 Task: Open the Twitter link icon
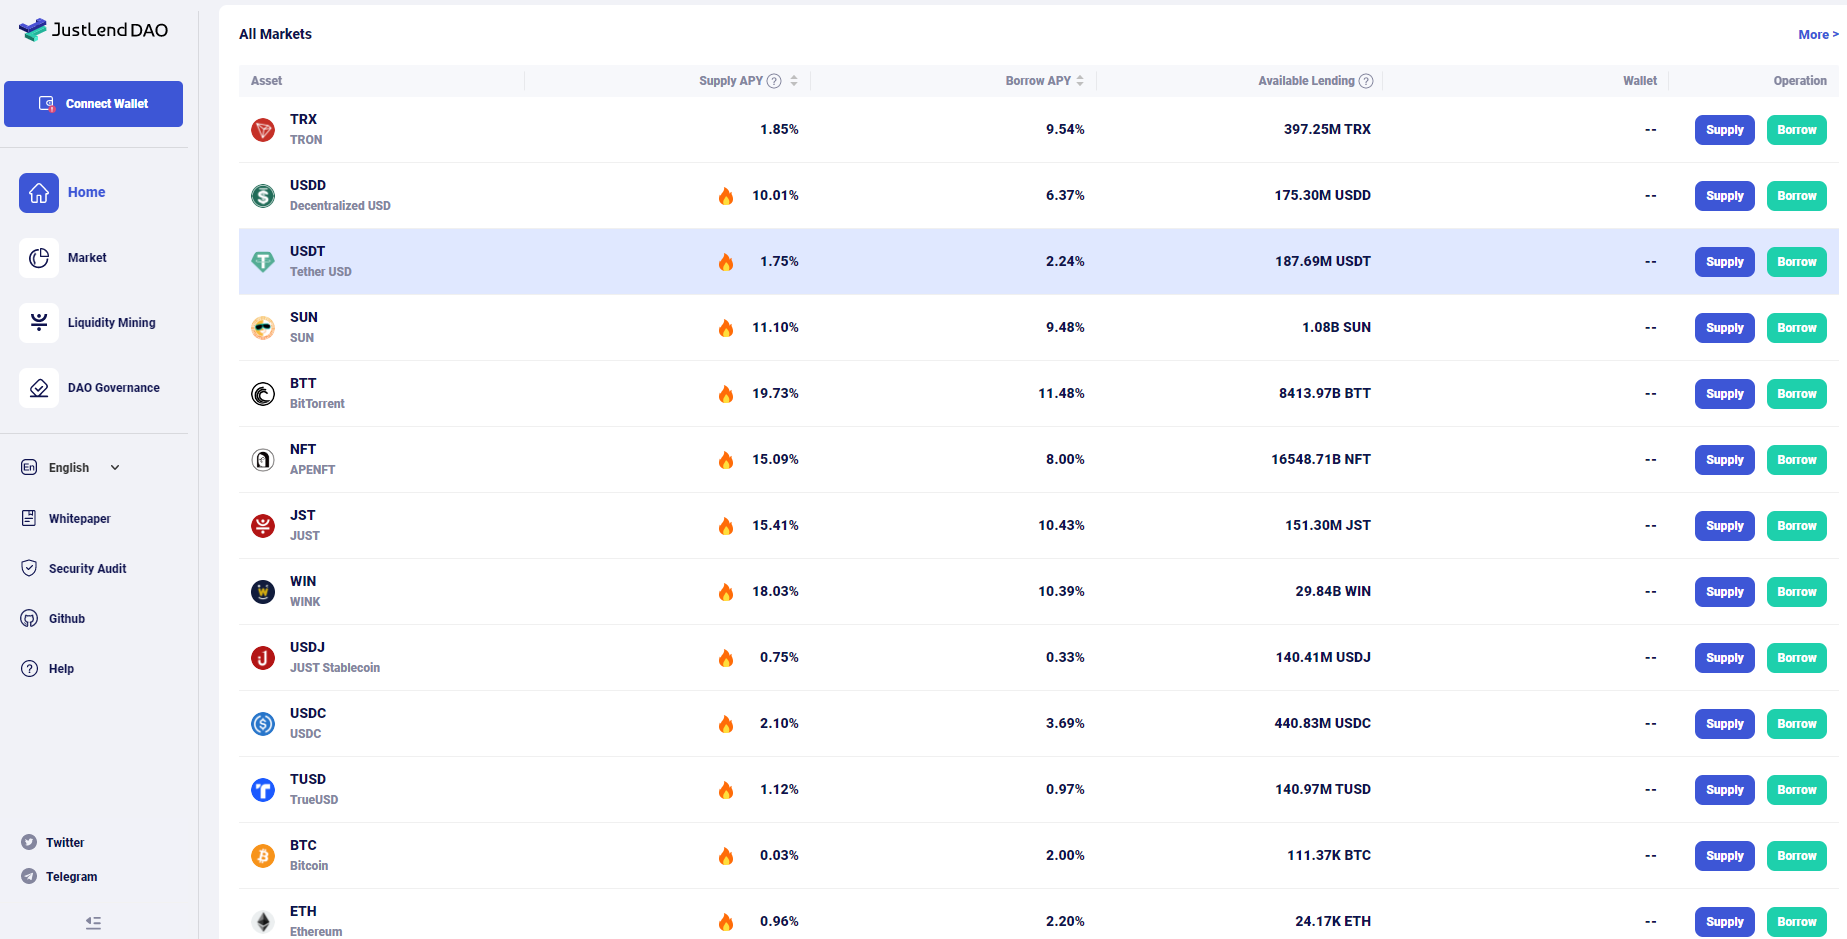pos(29,843)
